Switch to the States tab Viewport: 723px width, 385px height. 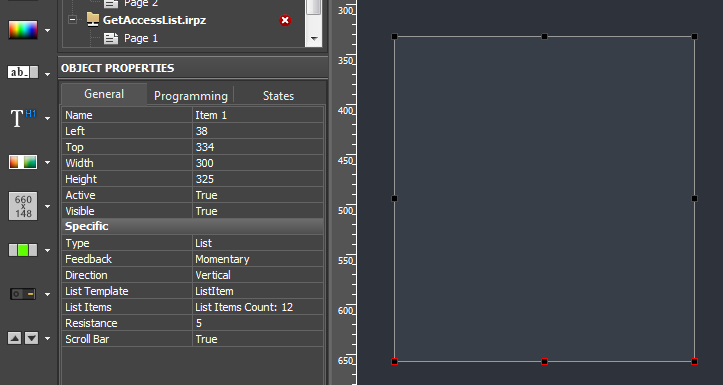click(278, 96)
